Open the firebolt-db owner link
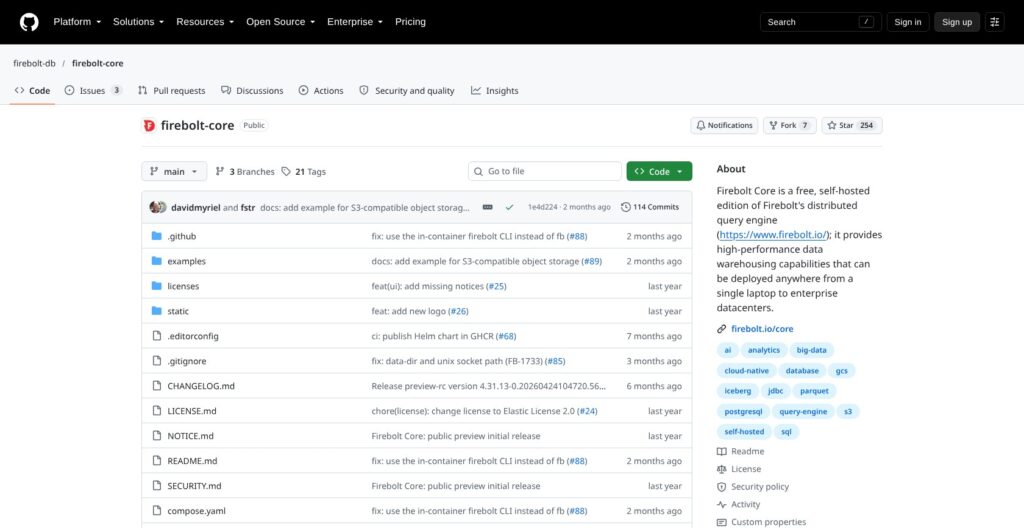 [x=34, y=63]
